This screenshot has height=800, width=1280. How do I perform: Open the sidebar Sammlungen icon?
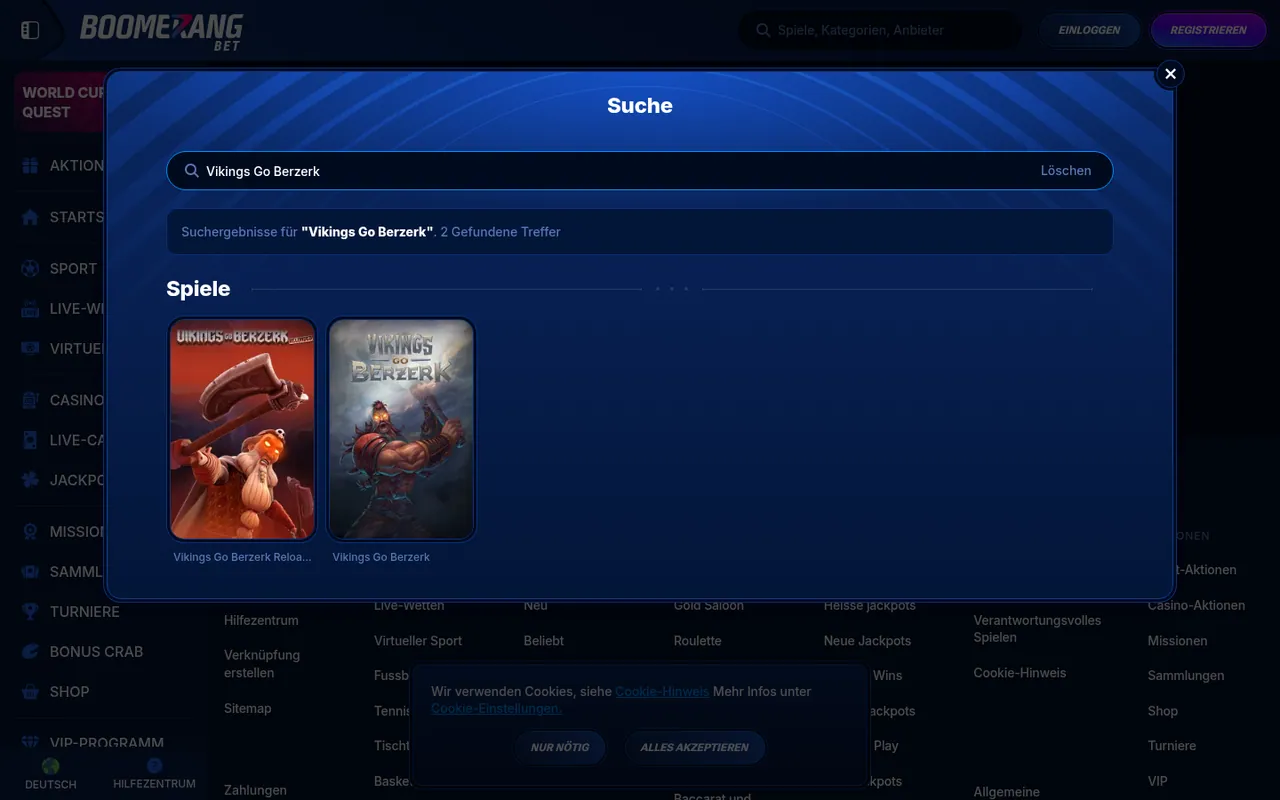tap(30, 572)
